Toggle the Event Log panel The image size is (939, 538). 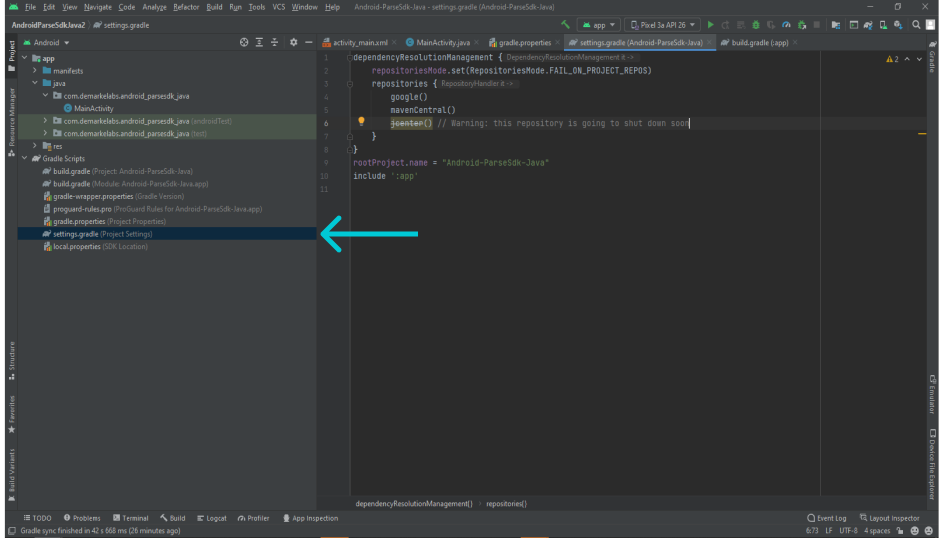(x=826, y=518)
